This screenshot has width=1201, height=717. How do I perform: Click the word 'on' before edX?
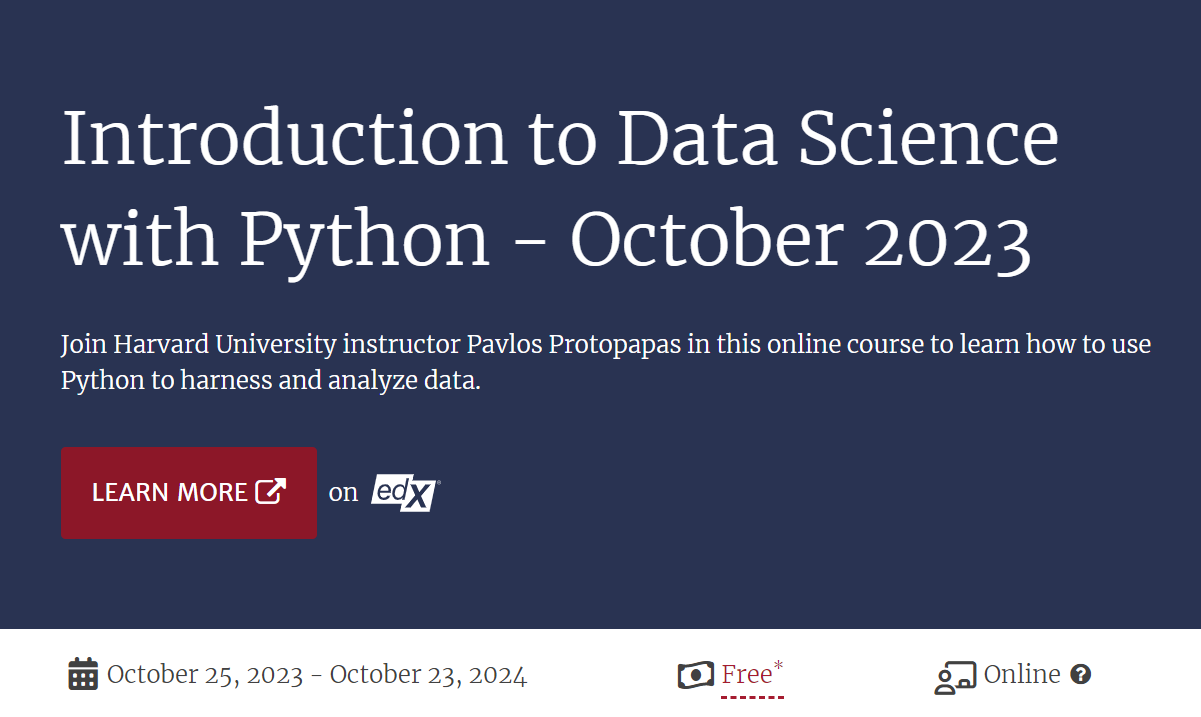[343, 492]
